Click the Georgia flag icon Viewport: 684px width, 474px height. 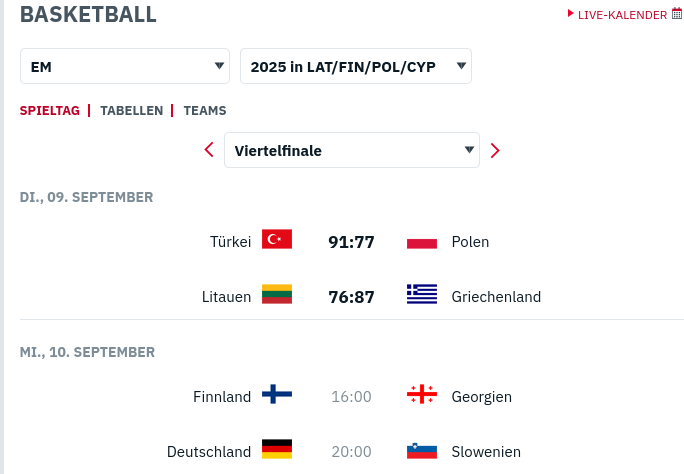[422, 395]
